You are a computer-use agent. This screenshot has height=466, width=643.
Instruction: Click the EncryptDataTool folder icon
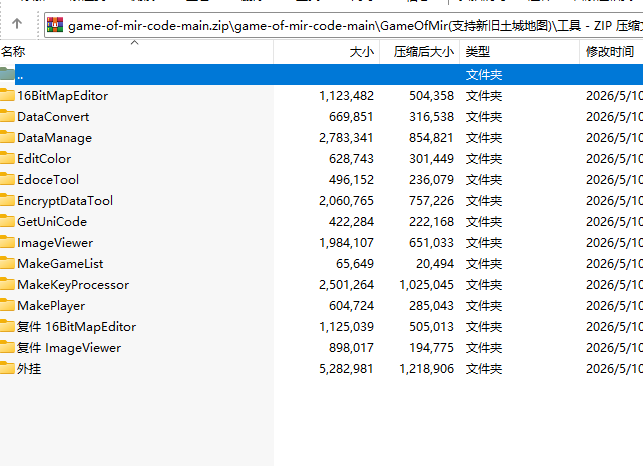[x=7, y=200]
